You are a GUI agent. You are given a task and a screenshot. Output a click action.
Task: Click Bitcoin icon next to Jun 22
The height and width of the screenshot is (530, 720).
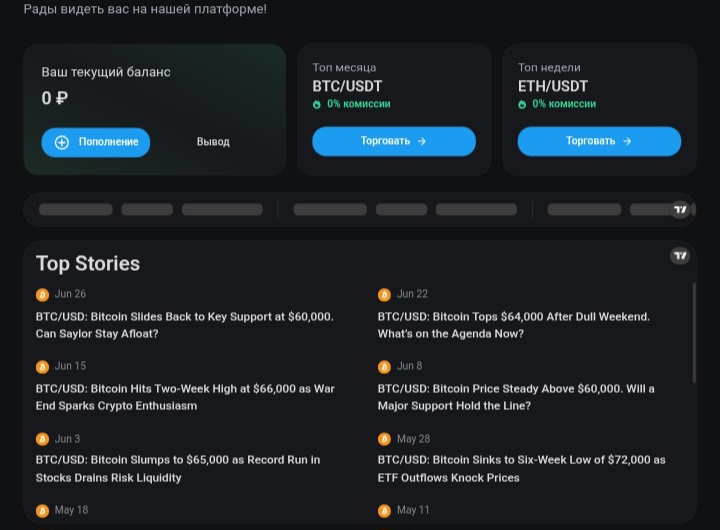[x=384, y=294]
